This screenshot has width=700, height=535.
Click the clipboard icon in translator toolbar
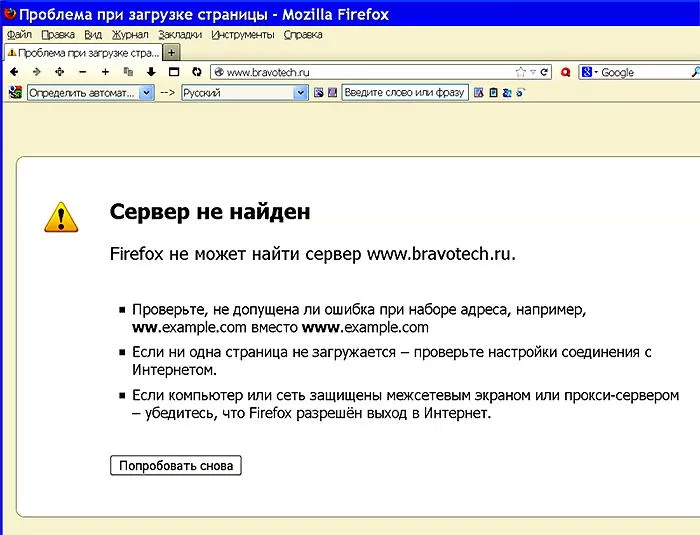(x=493, y=92)
